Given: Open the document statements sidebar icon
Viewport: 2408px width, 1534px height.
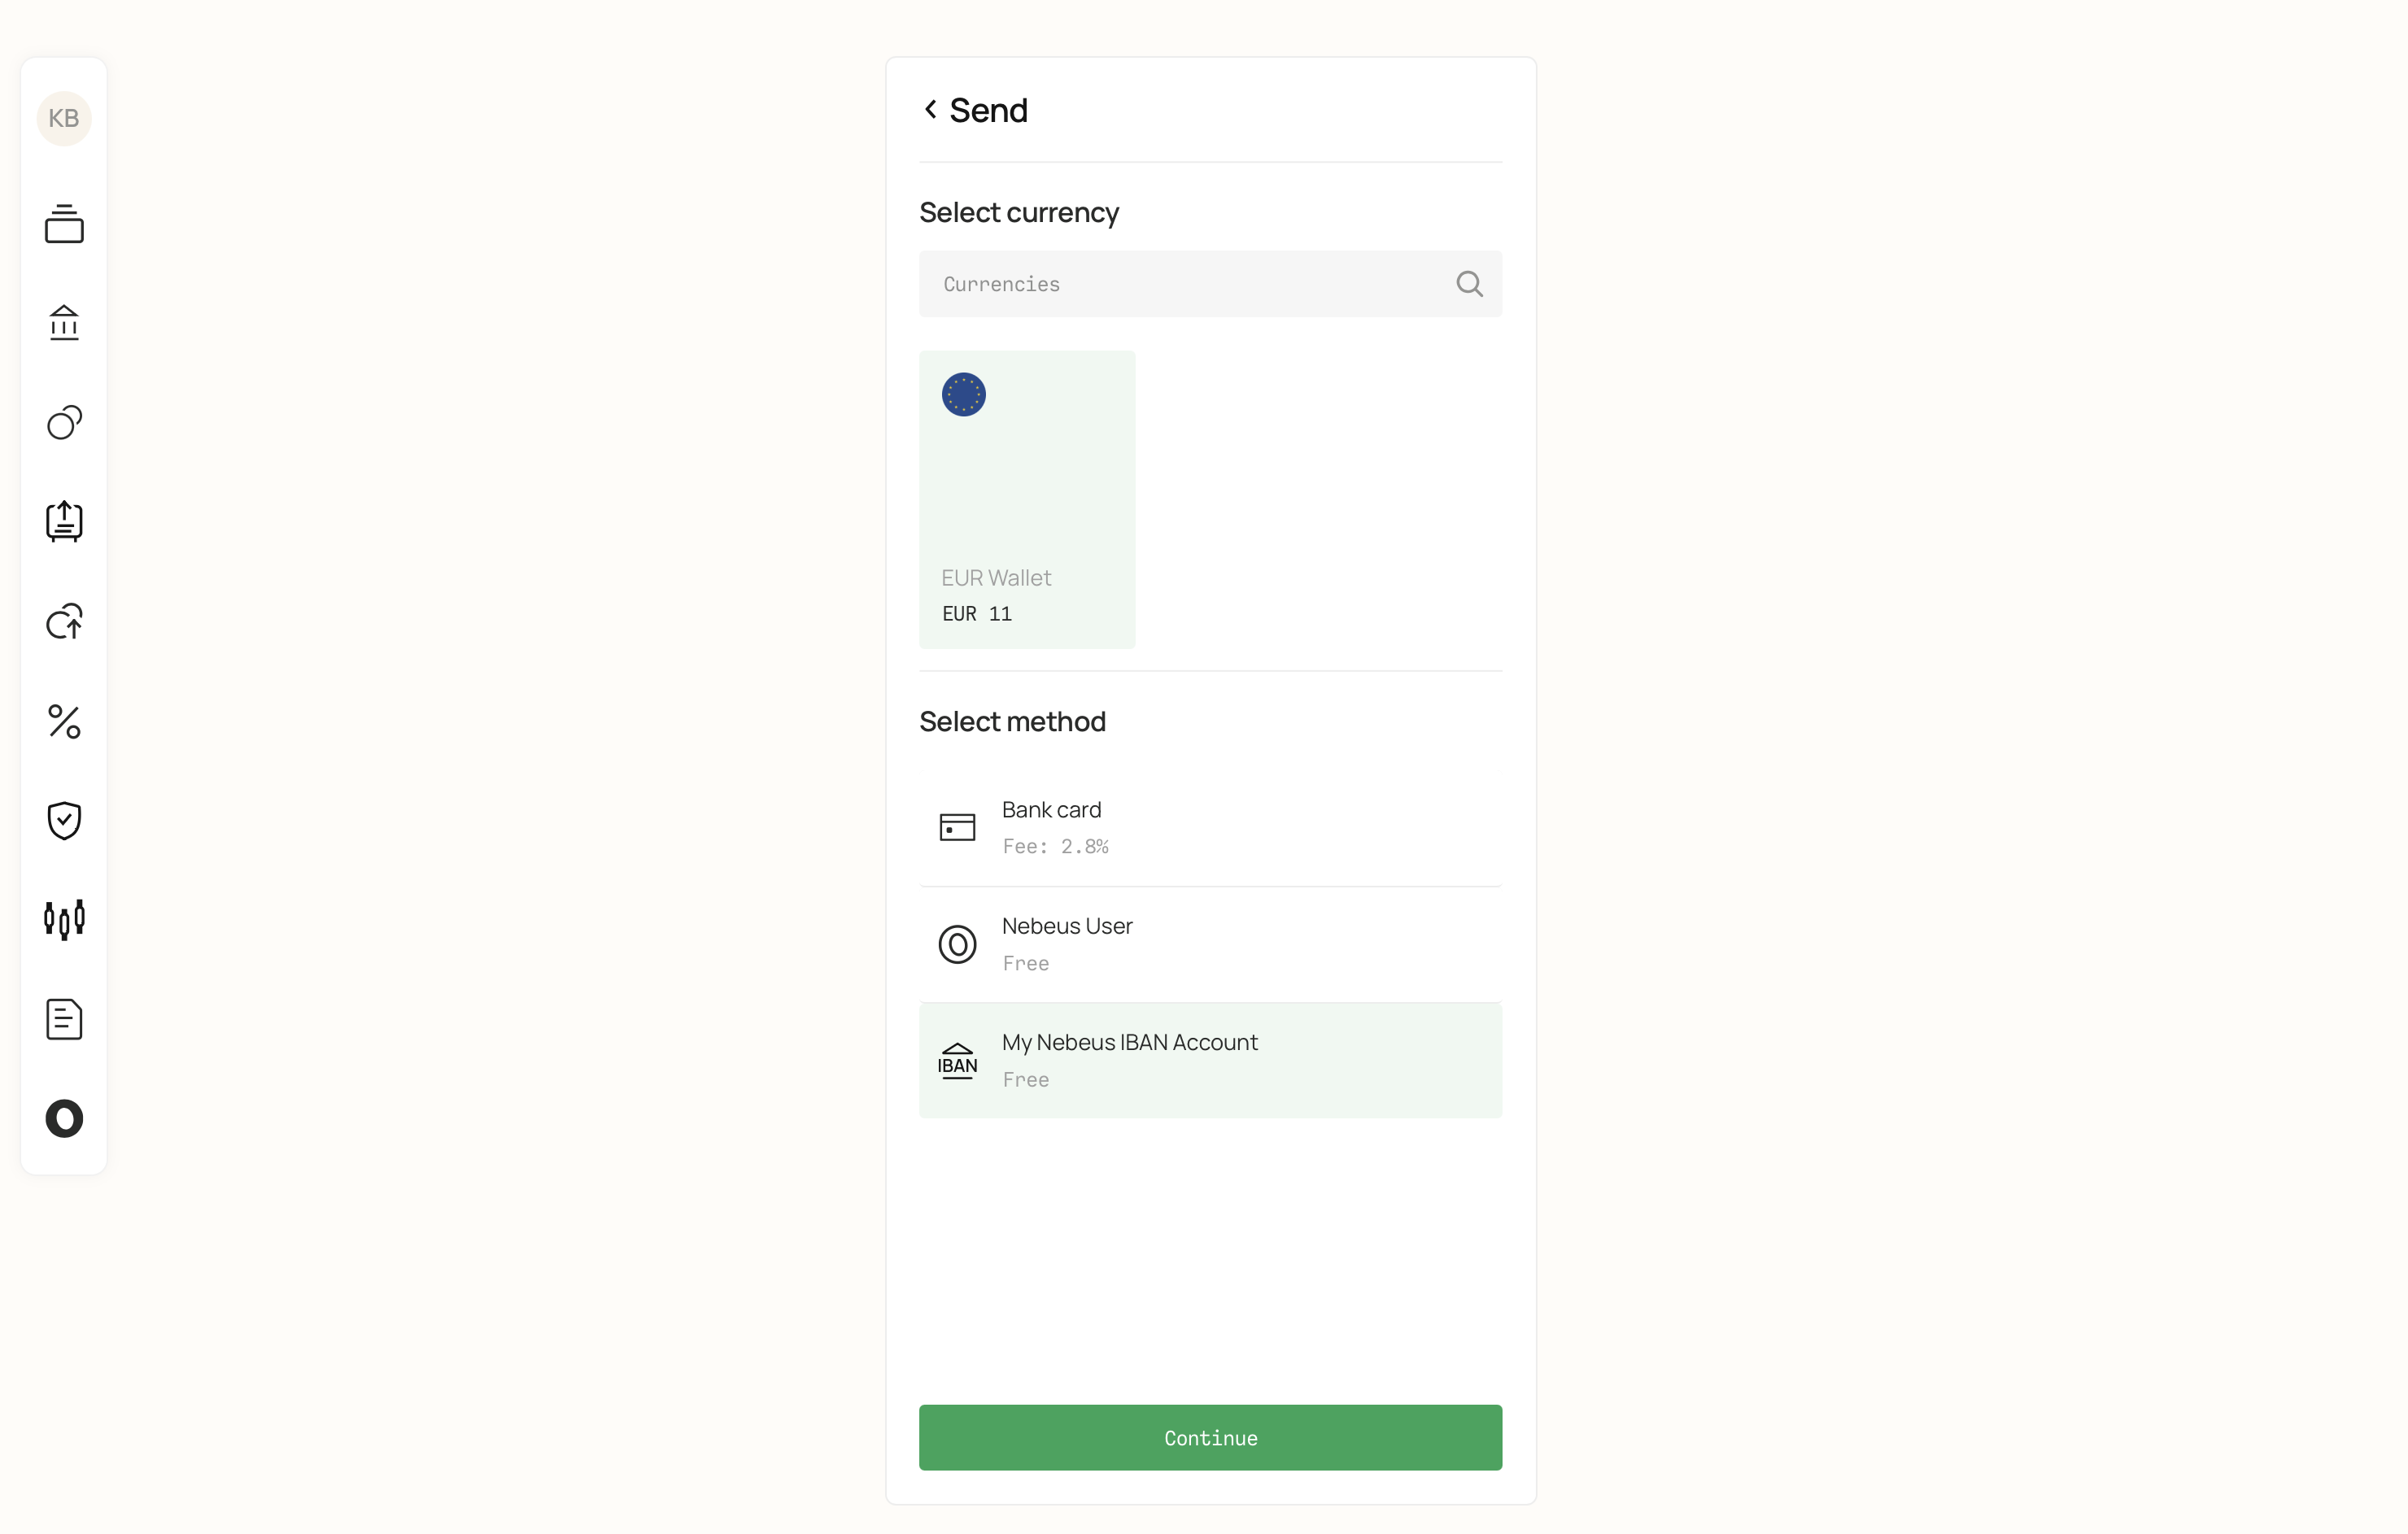Looking at the screenshot, I should point(64,1019).
